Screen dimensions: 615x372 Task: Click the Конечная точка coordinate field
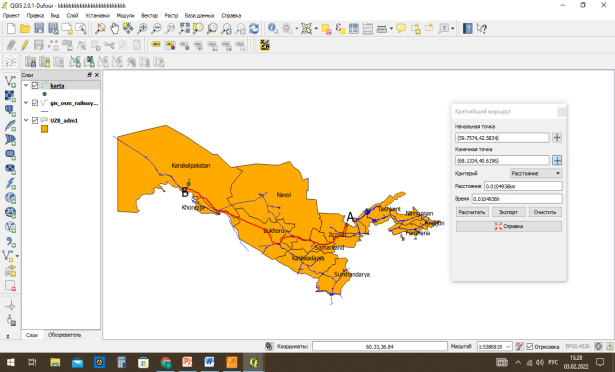coord(502,160)
